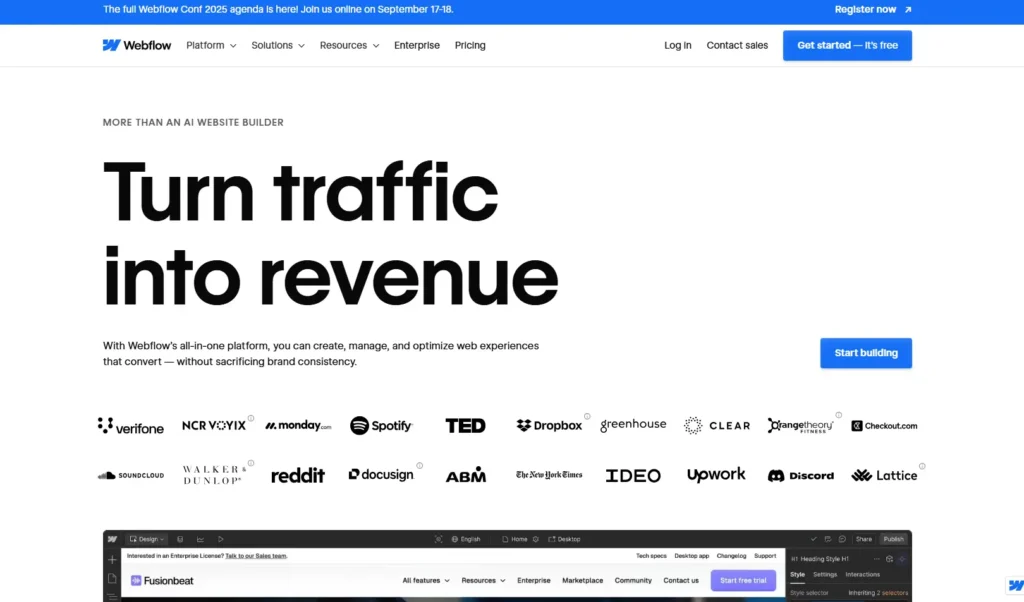The height and width of the screenshot is (602, 1024).
Task: Click the Talk to our Sales team link
Action: pos(256,556)
